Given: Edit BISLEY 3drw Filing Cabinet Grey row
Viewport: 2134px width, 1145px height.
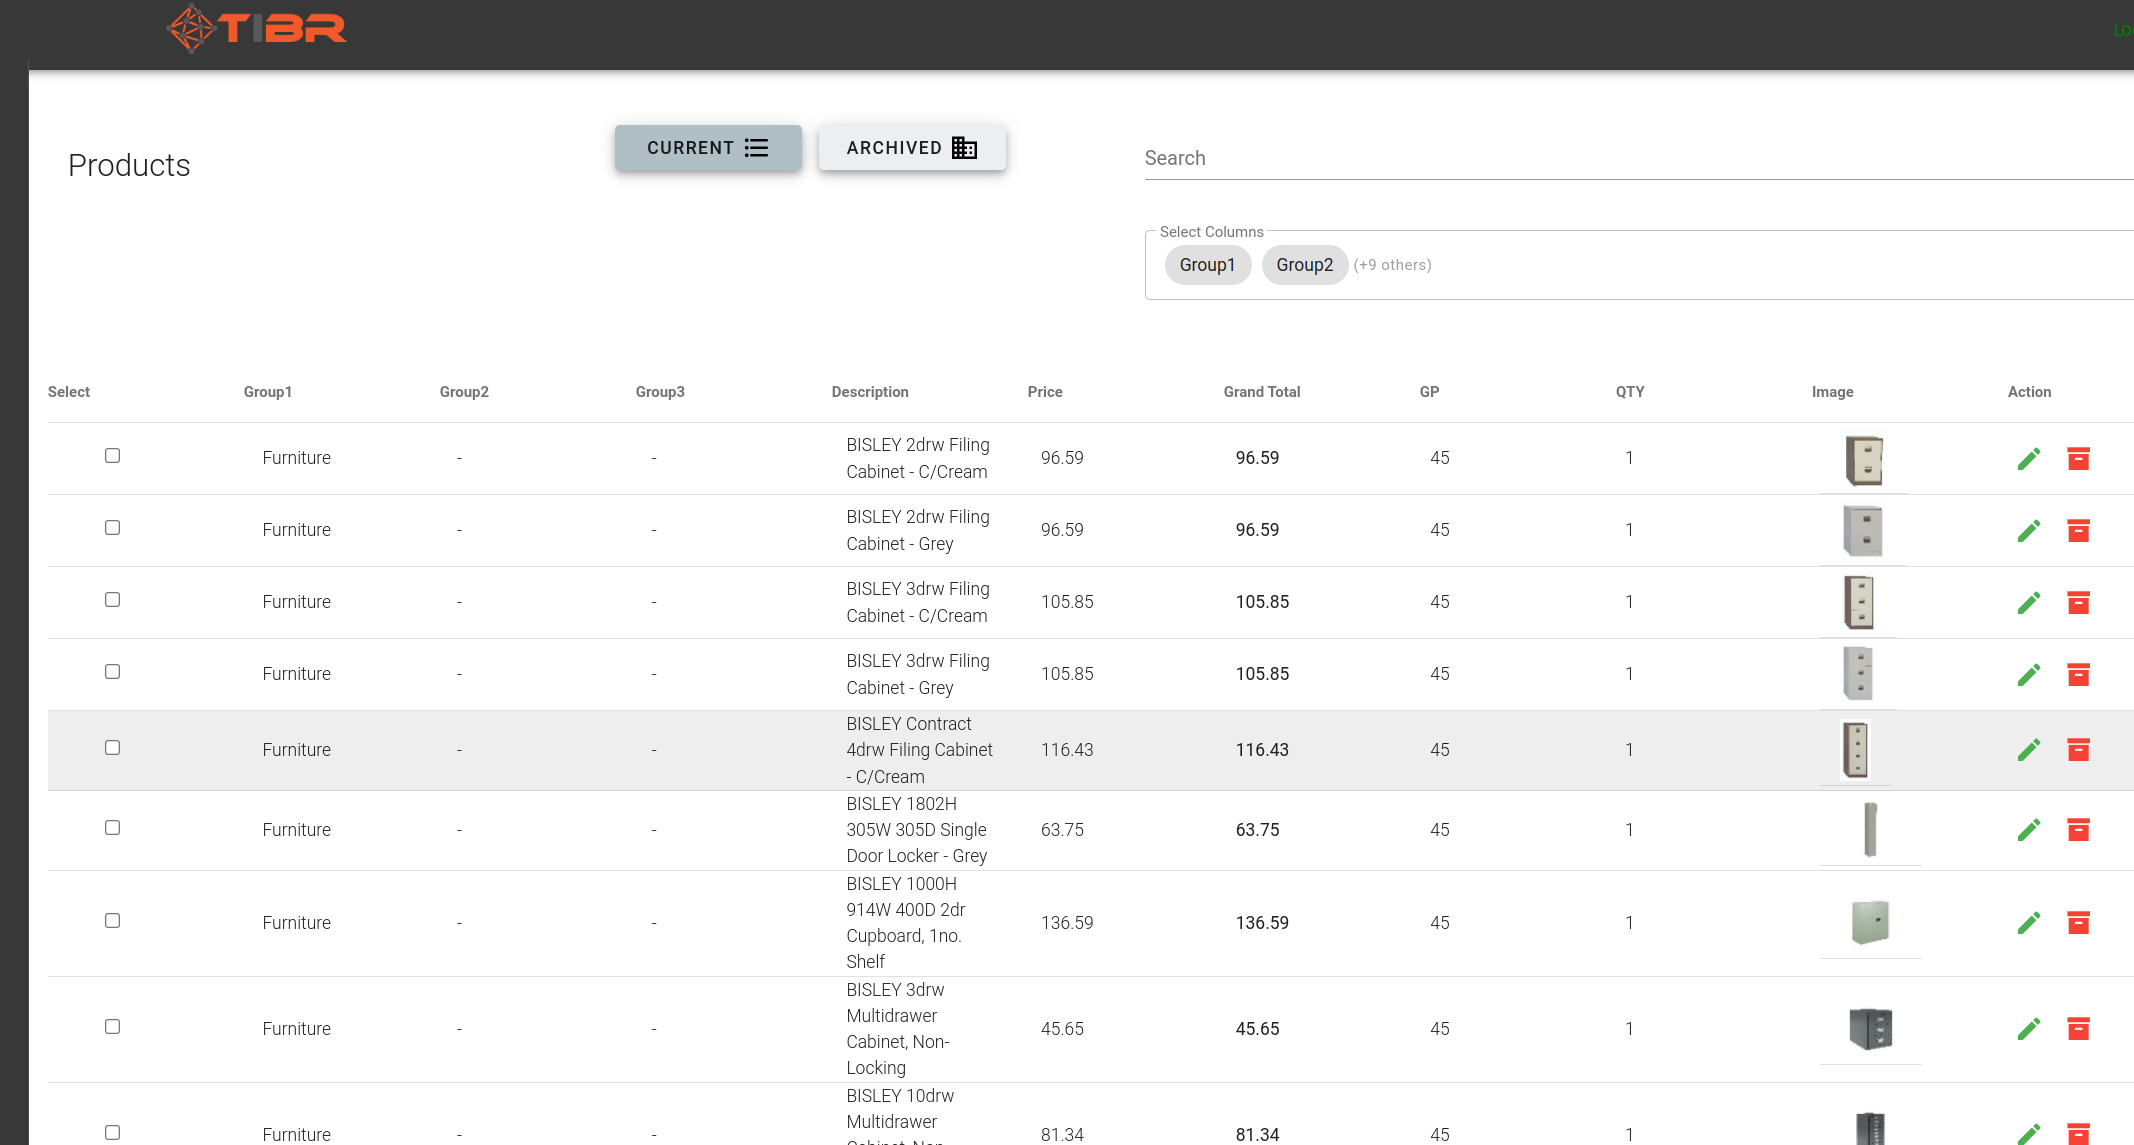Looking at the screenshot, I should [2029, 675].
